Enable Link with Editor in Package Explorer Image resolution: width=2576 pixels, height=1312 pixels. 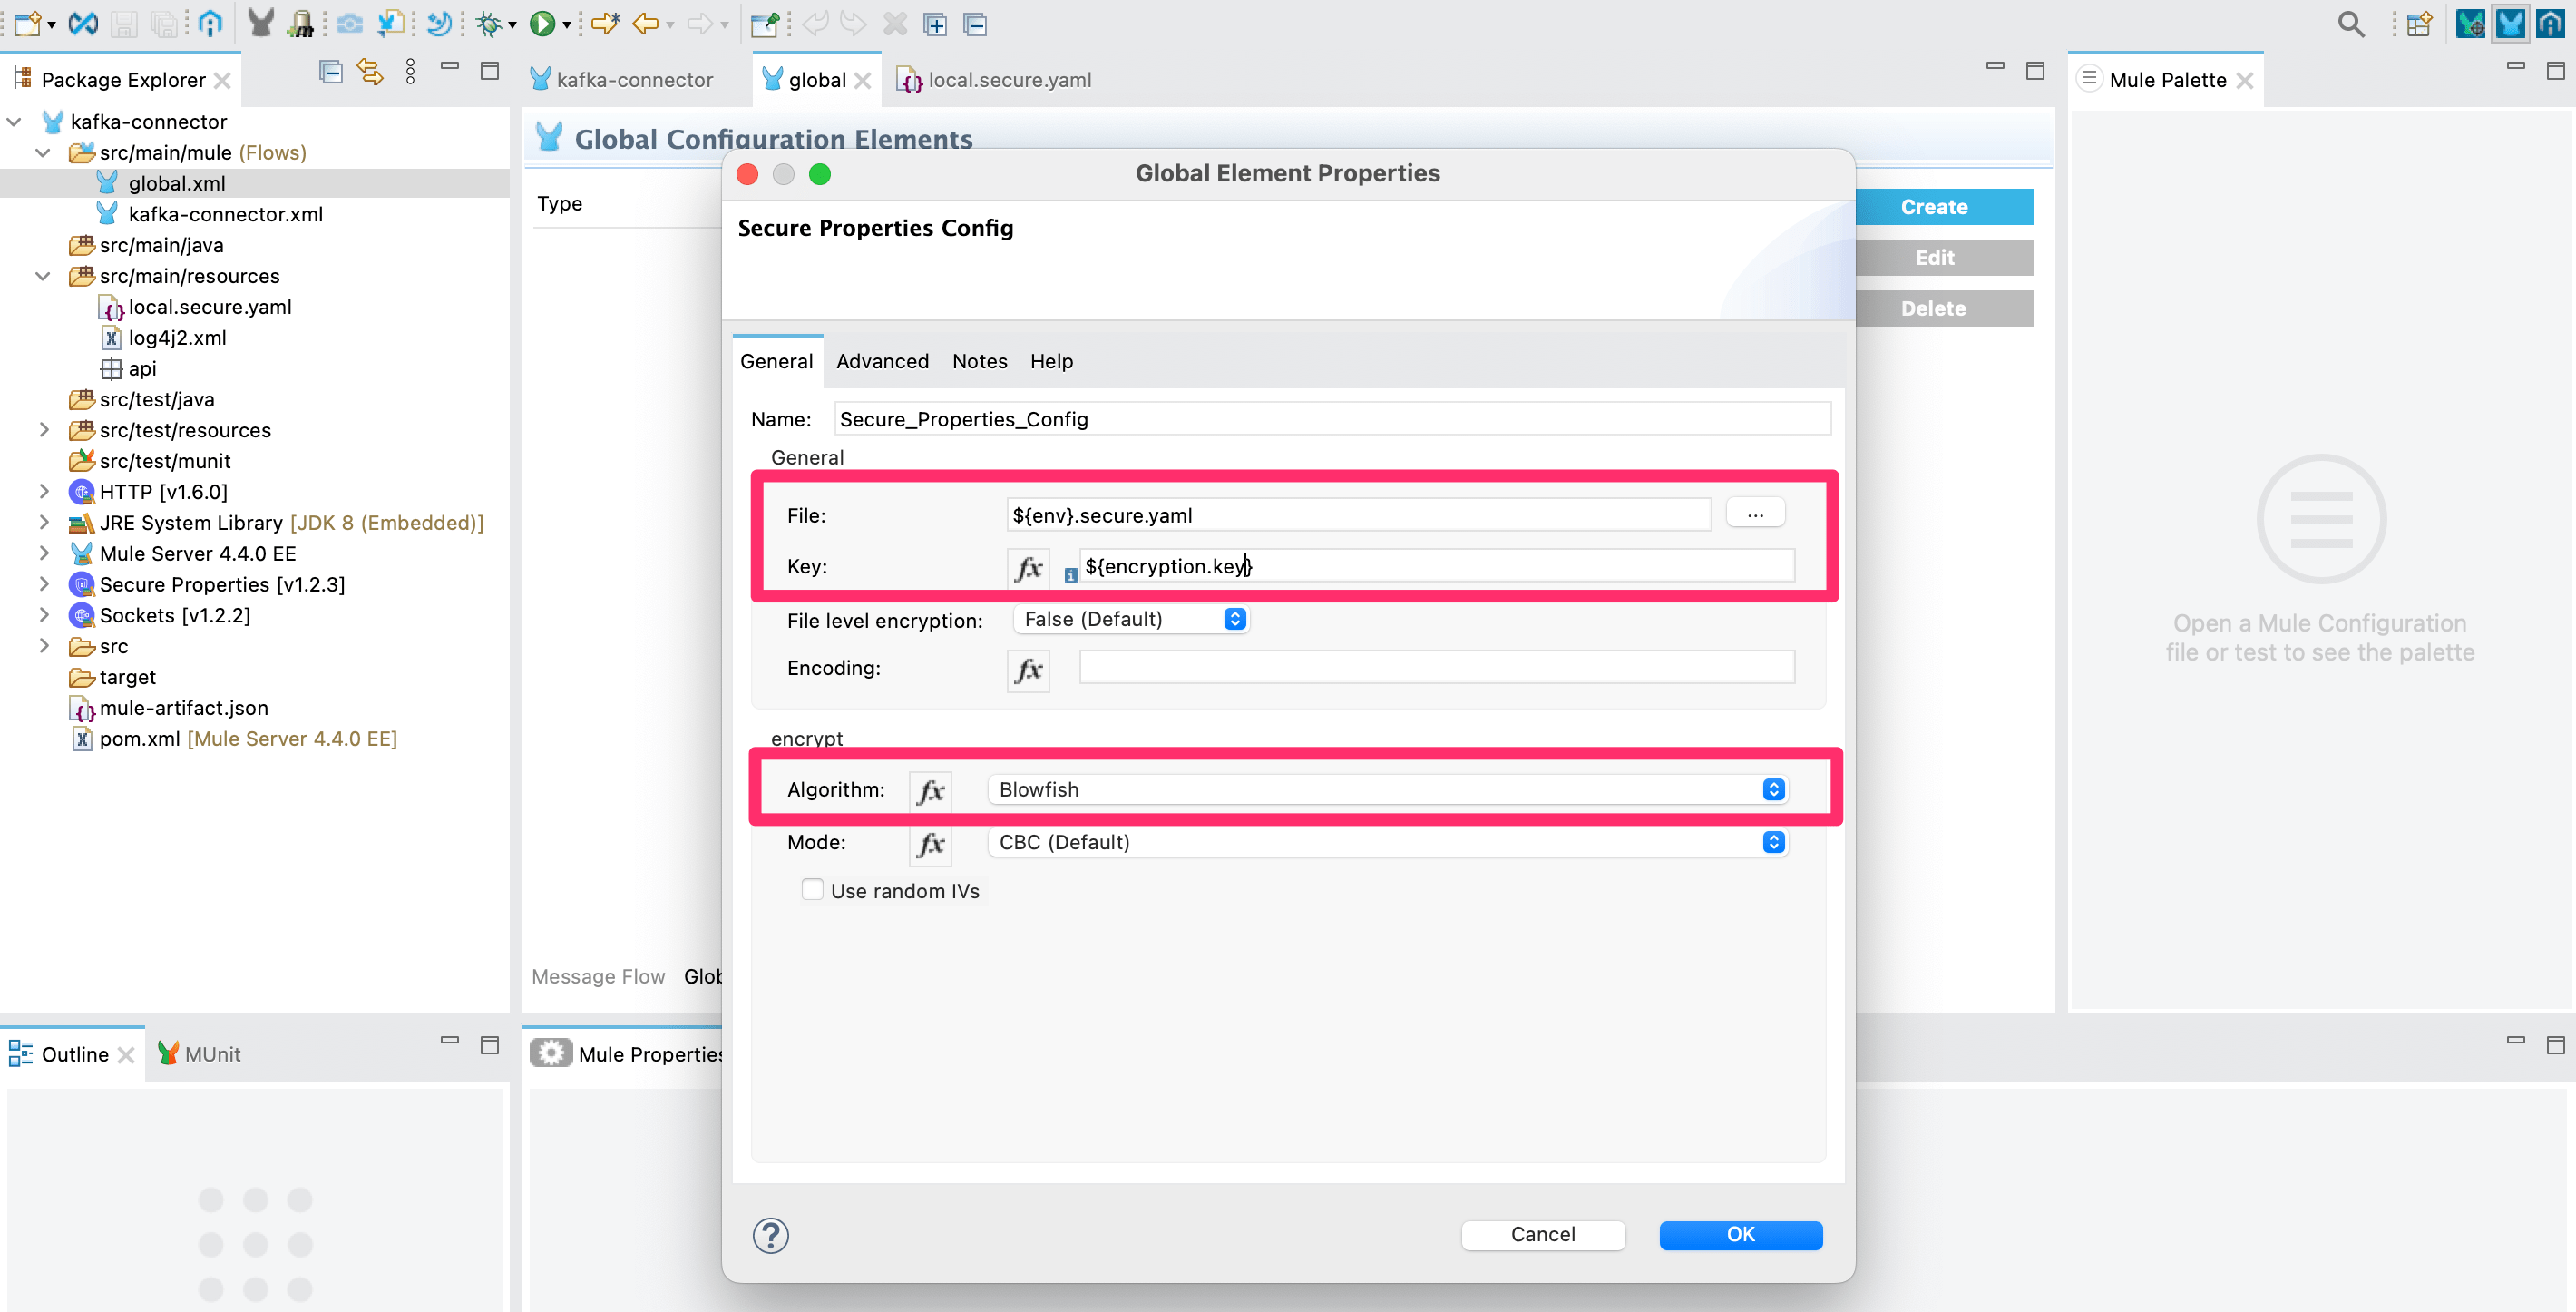point(369,72)
